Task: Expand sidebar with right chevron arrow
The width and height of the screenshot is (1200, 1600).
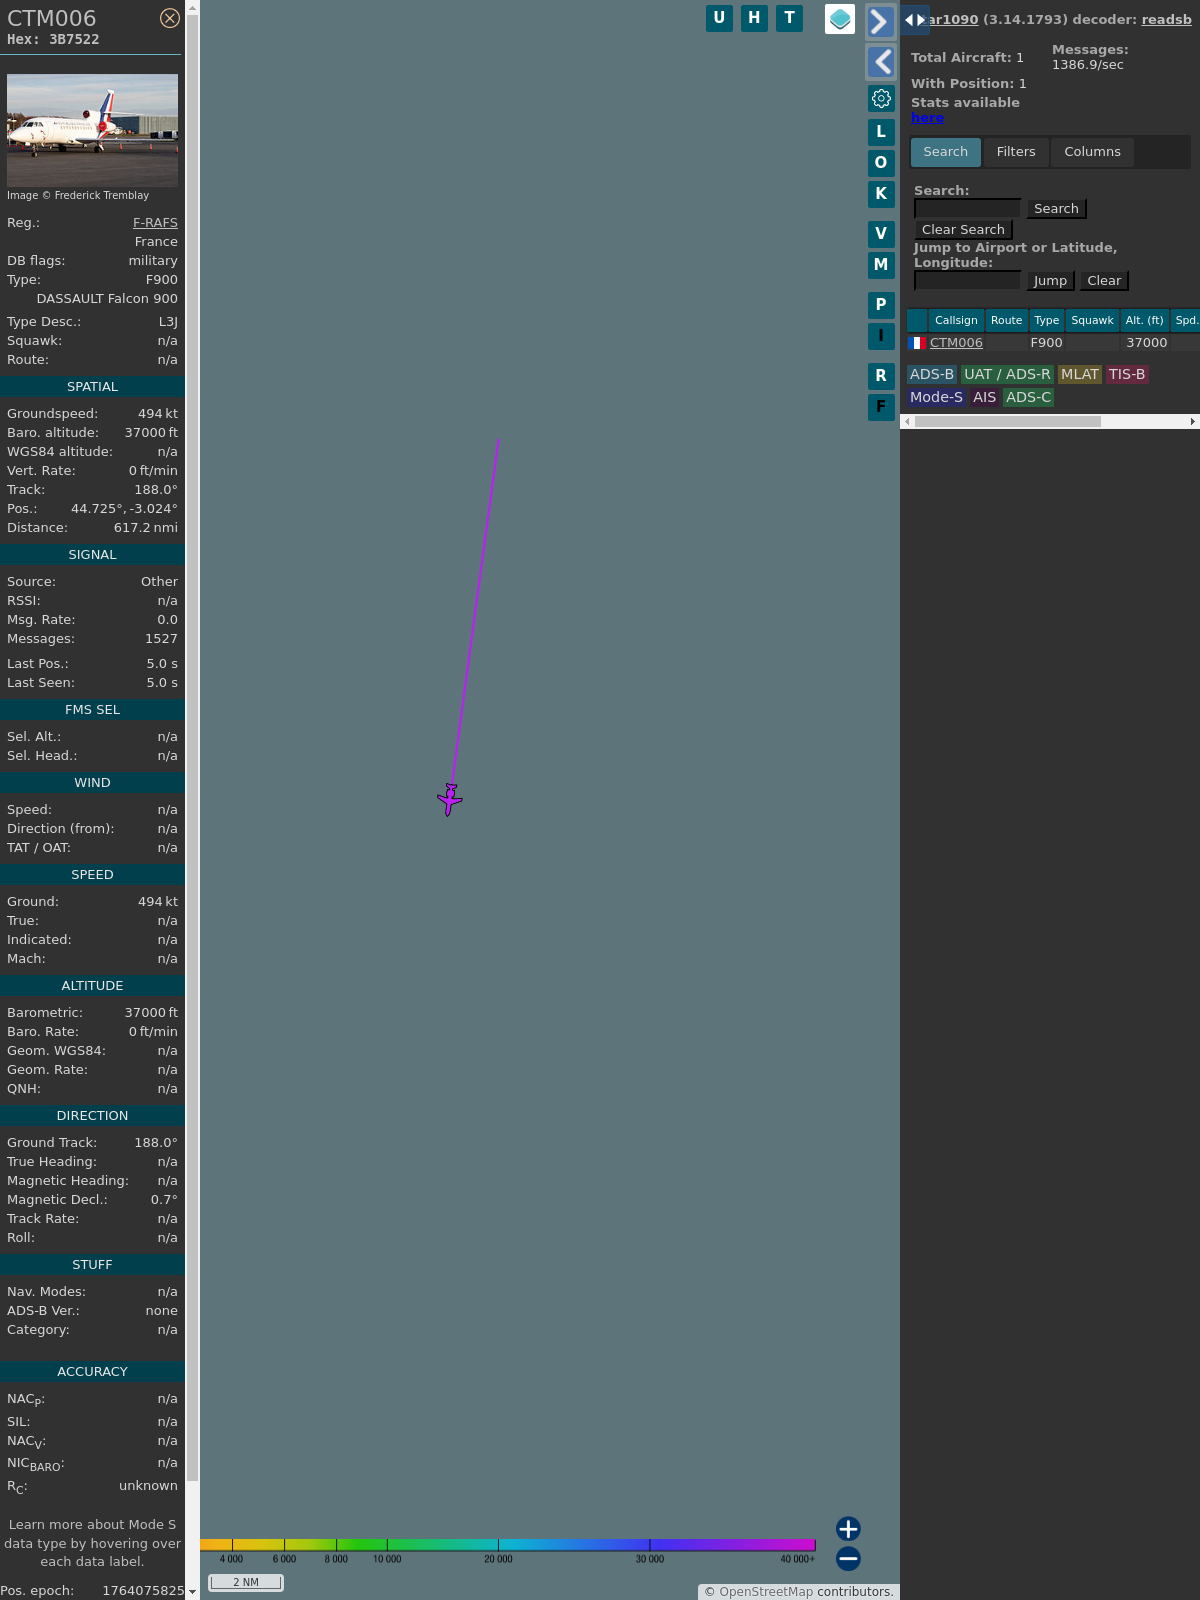Action: tap(880, 22)
